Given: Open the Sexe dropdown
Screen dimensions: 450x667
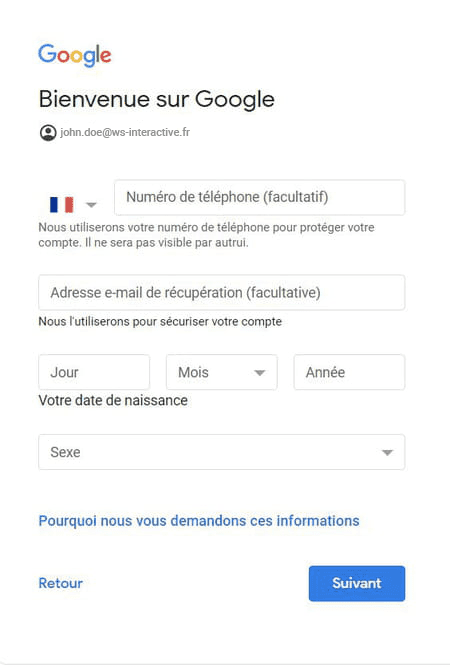Looking at the screenshot, I should point(222,452).
